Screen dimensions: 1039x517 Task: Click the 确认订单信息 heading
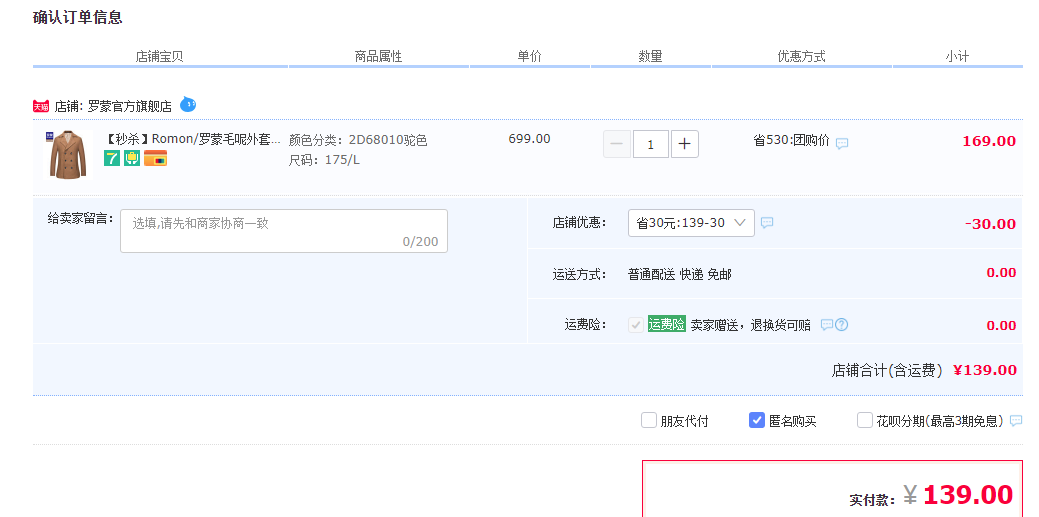pos(78,17)
